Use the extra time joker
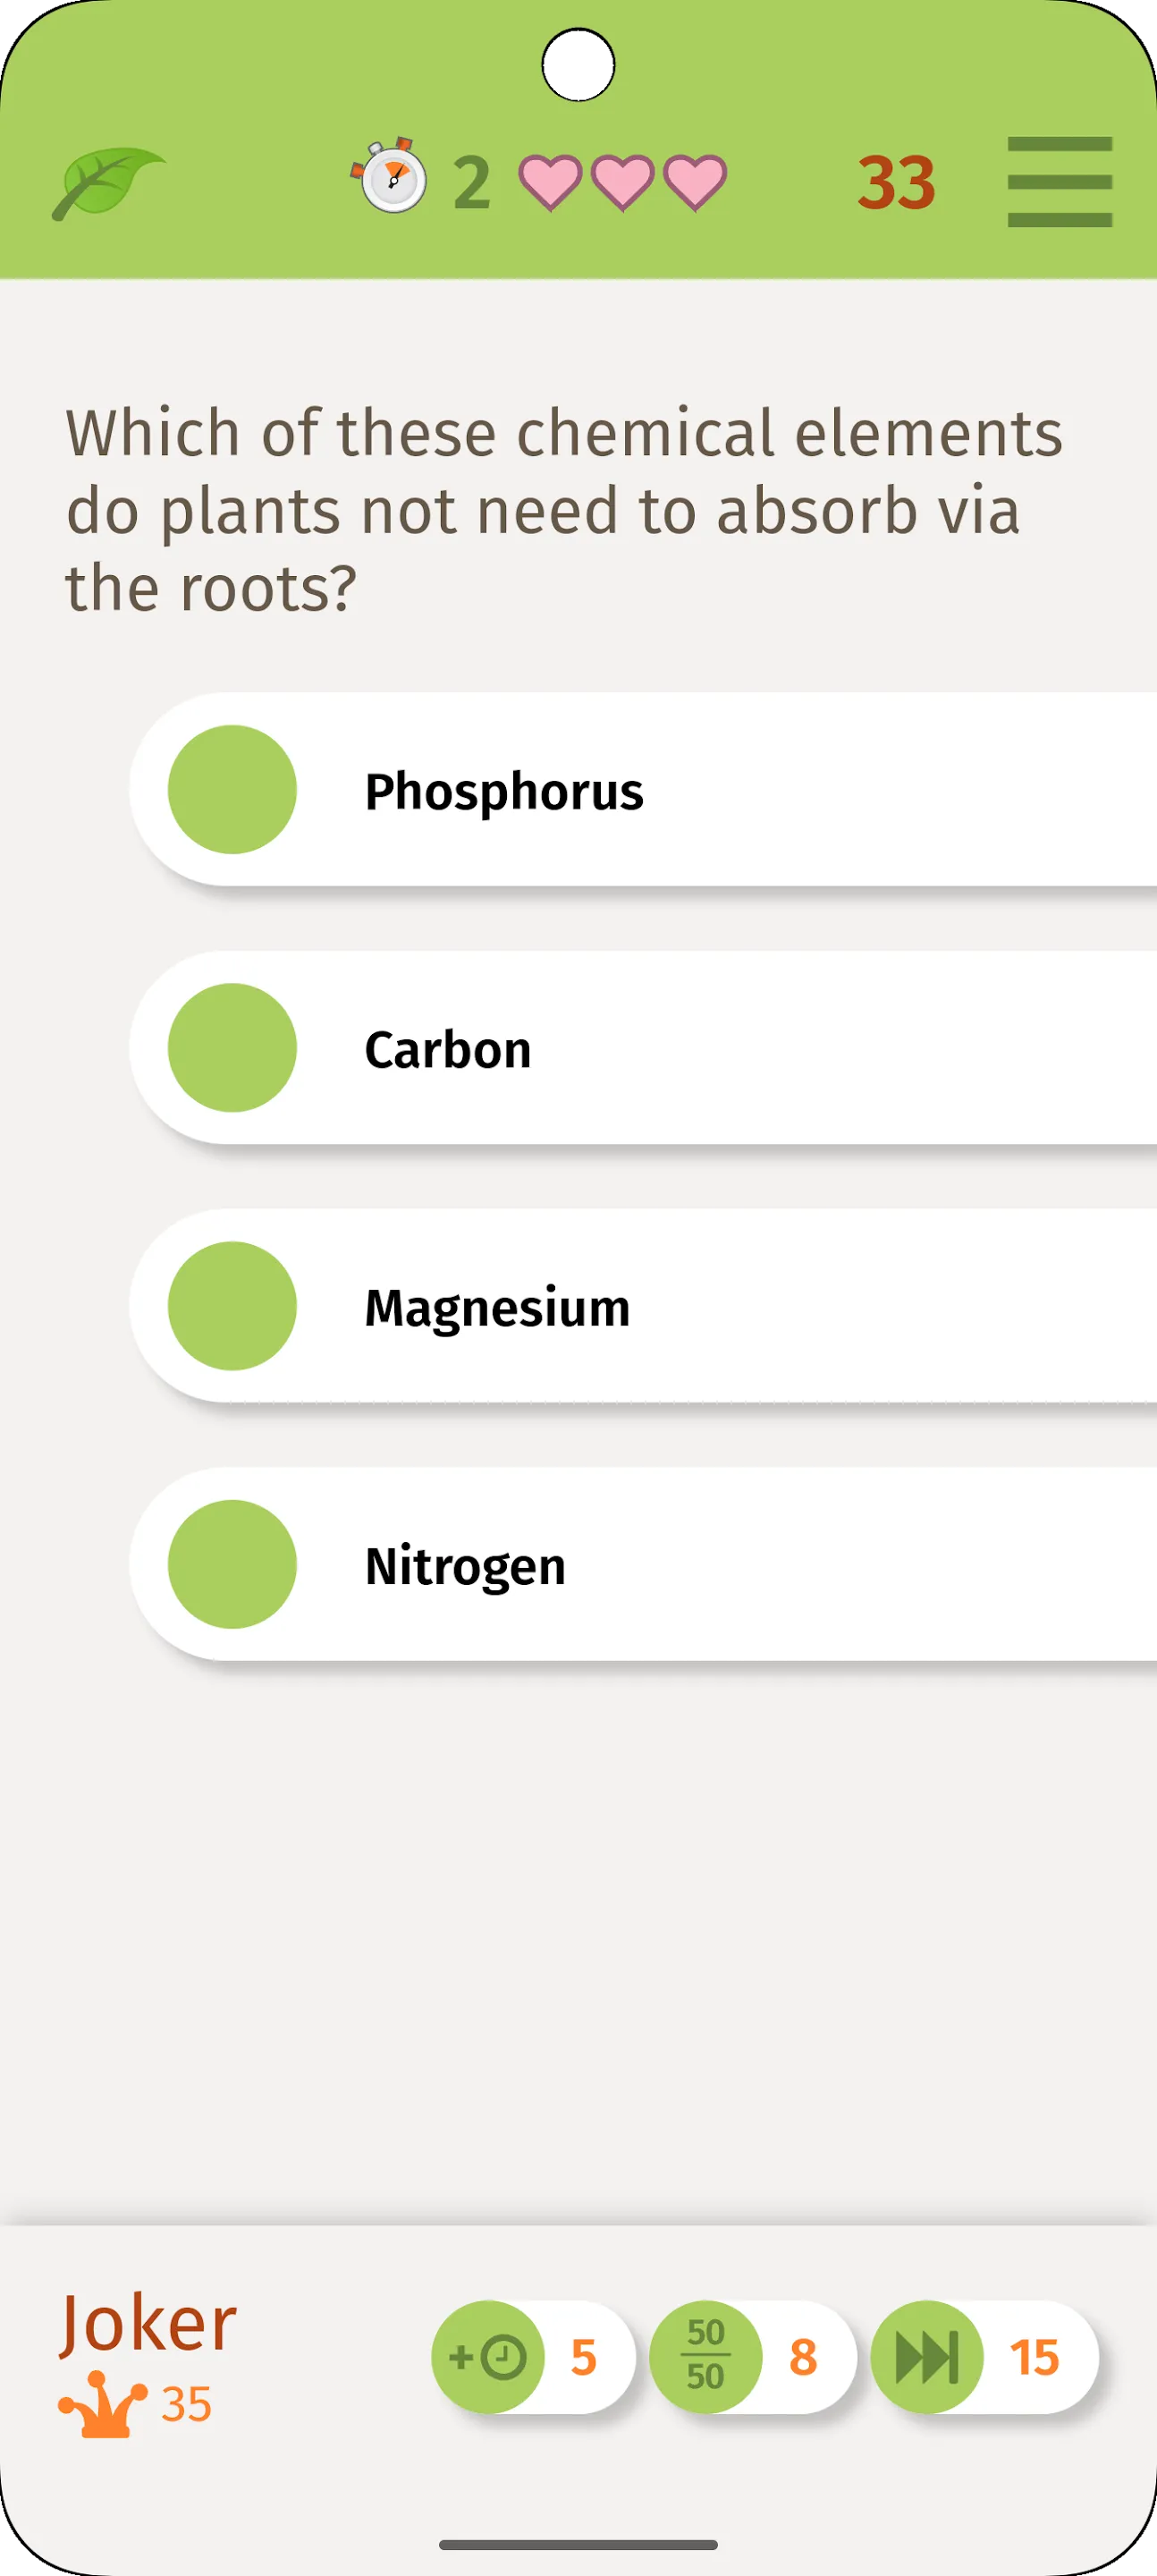This screenshot has width=1157, height=2576. point(488,2357)
